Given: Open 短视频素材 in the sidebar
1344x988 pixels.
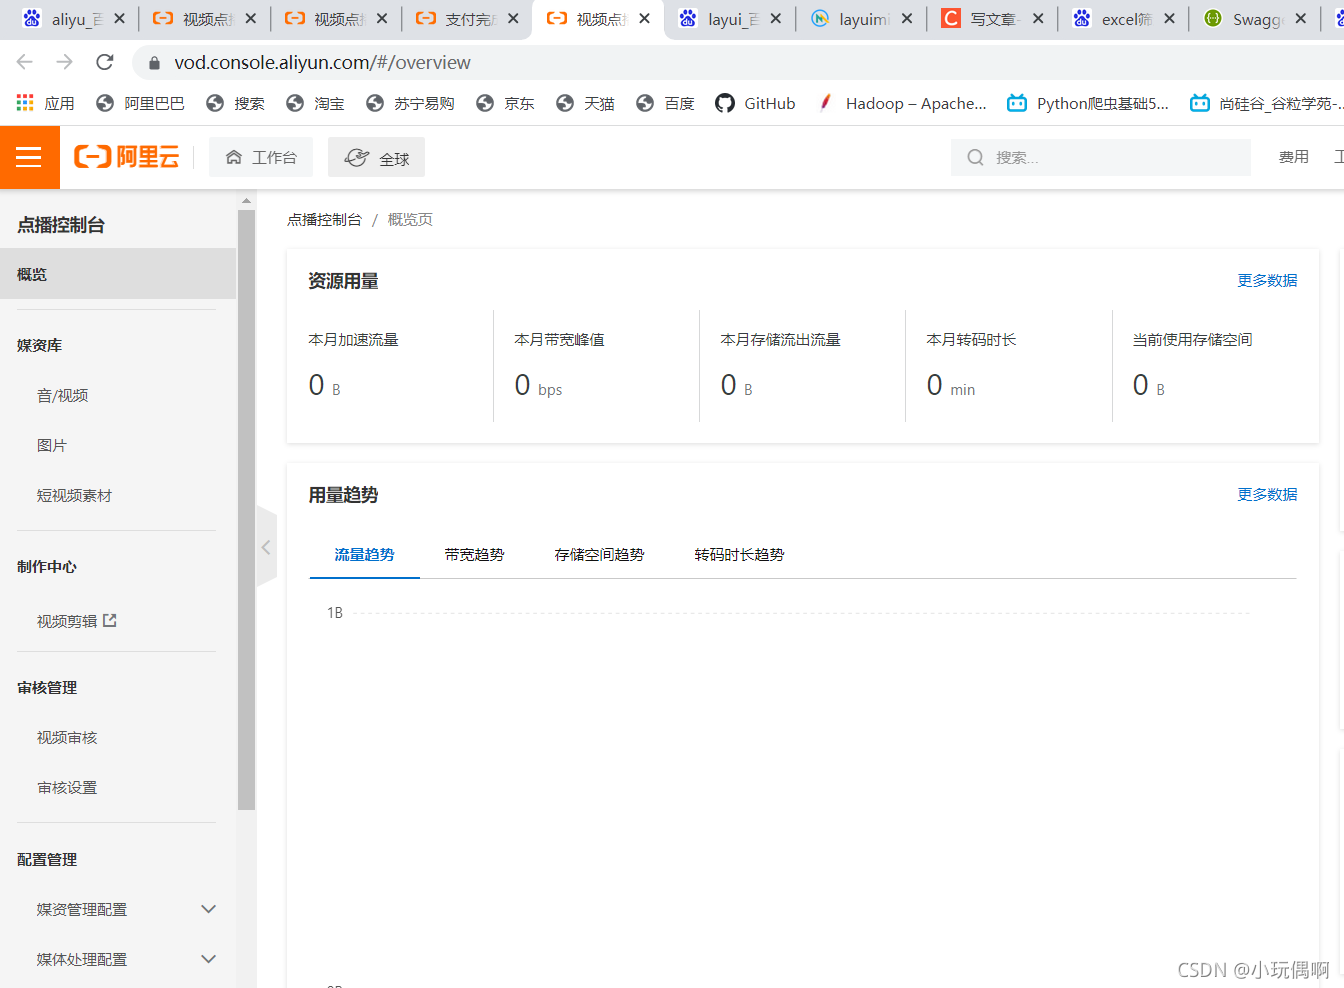Looking at the screenshot, I should 74,496.
